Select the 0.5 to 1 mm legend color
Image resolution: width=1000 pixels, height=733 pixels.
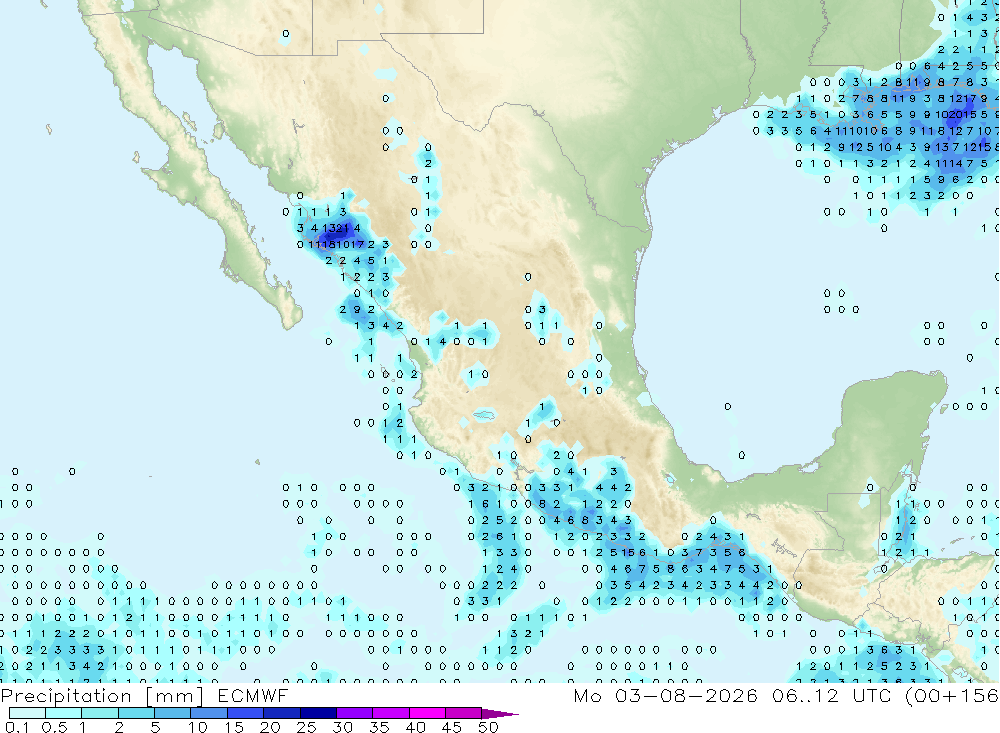coord(63,713)
